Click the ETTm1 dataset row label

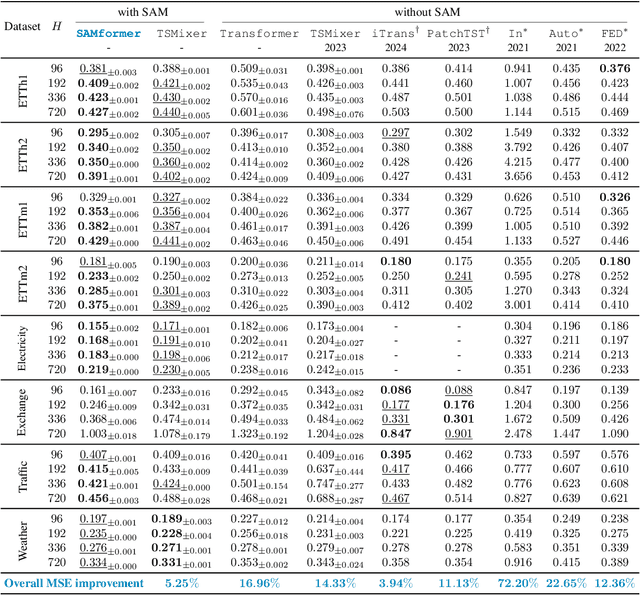pos(23,219)
